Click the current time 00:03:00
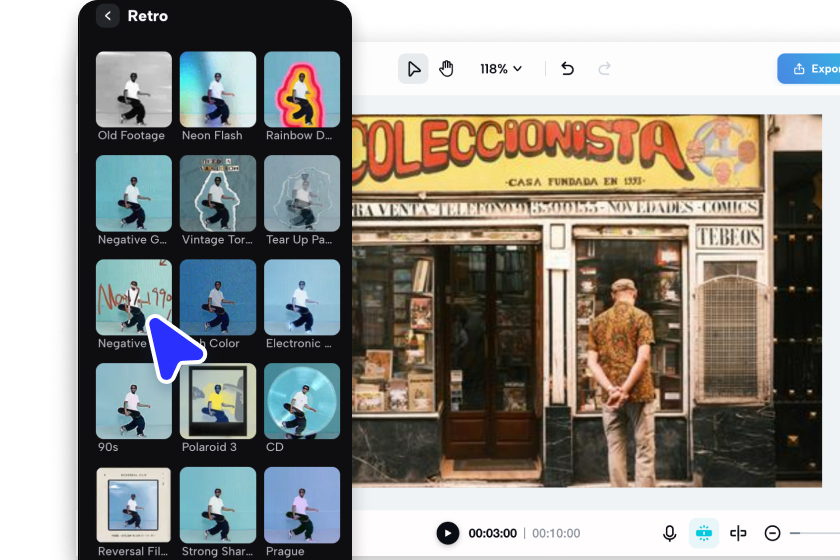 pyautogui.click(x=492, y=533)
